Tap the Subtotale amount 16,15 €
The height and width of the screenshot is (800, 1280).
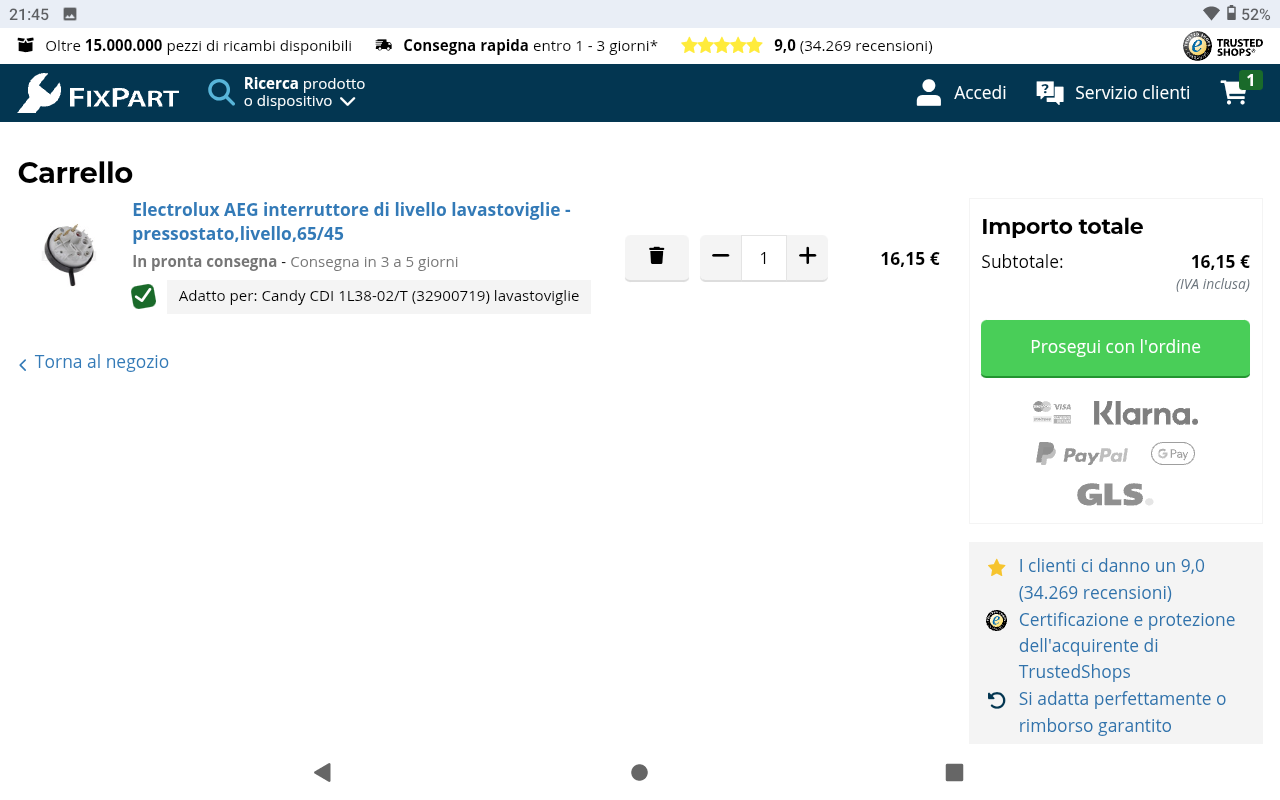tap(1220, 262)
